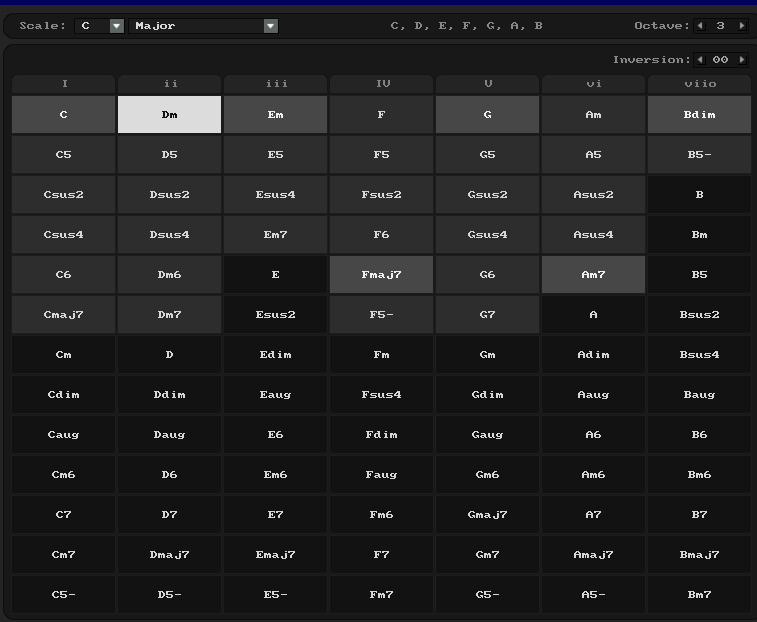
Task: Increase the octave with right arrow
Action: 741,26
